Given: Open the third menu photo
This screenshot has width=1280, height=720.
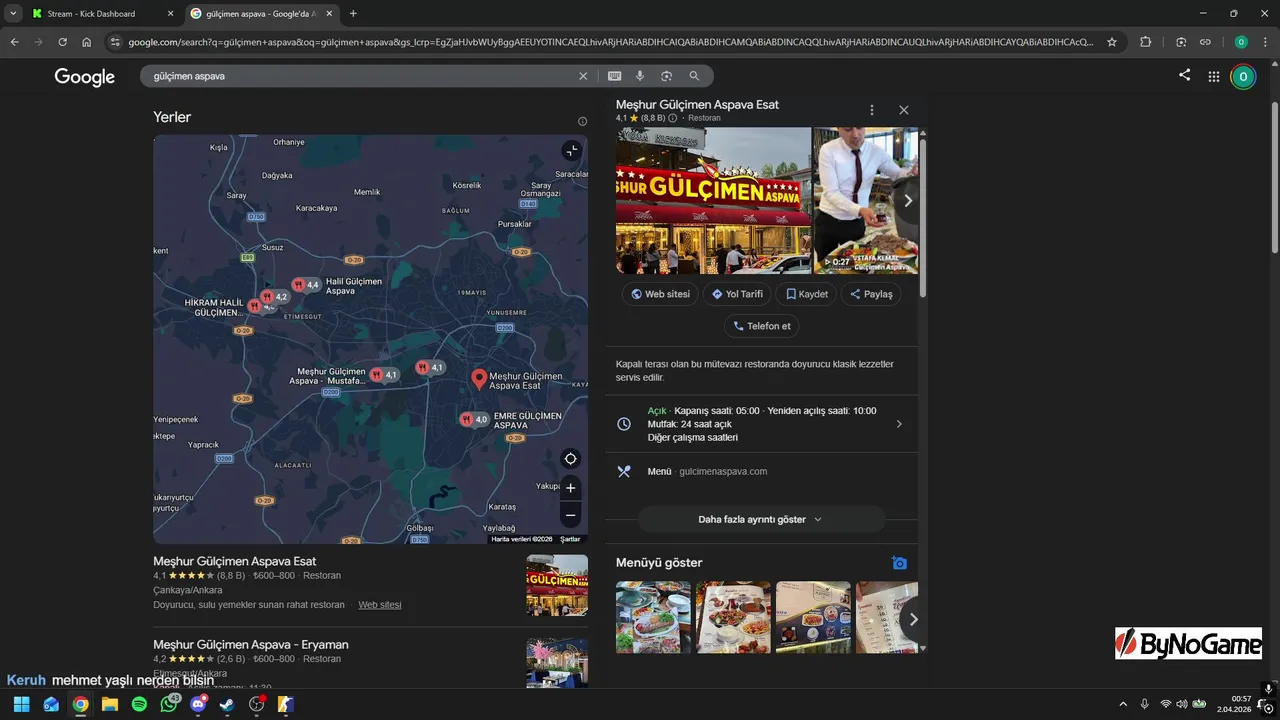Looking at the screenshot, I should point(813,617).
